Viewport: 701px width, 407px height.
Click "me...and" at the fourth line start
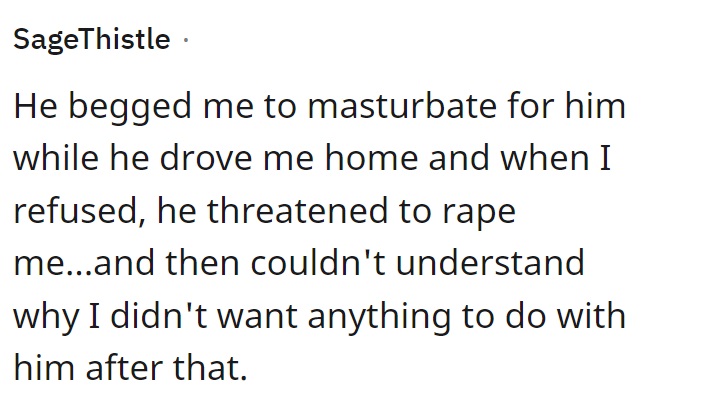click(81, 263)
